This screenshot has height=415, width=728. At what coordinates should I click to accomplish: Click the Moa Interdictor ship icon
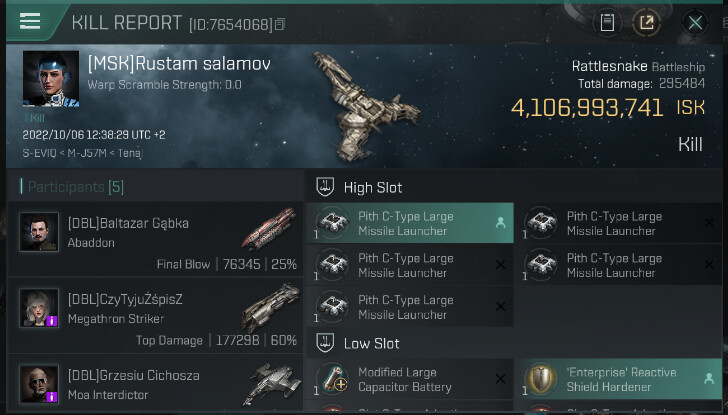[x=271, y=384]
